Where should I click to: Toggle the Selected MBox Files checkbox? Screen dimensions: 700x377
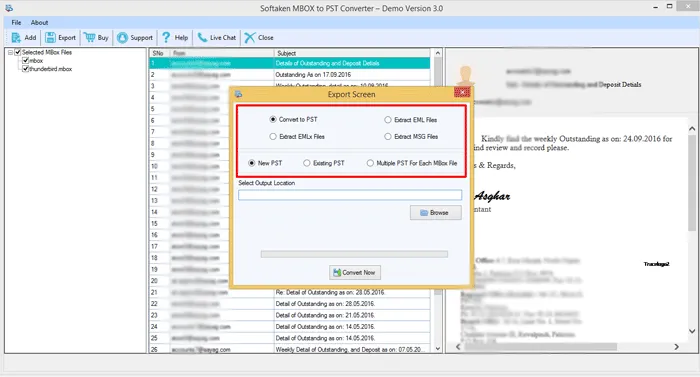pos(18,52)
